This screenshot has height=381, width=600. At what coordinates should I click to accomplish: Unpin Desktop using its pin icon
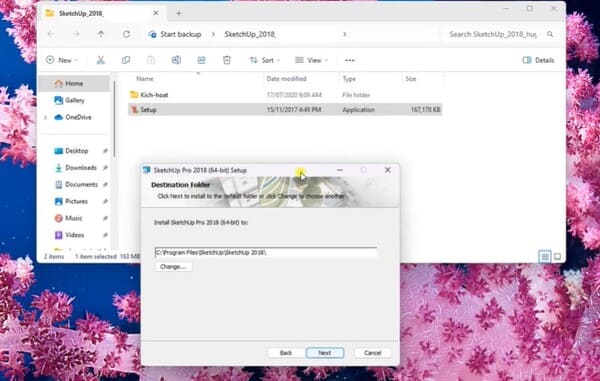coord(105,151)
